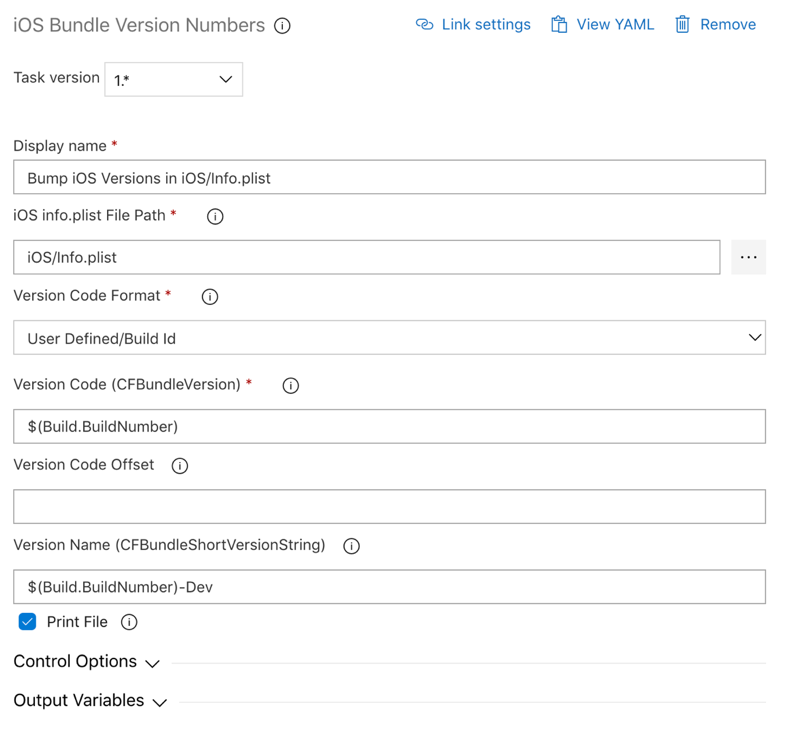Viewport: 787px width, 739px height.
Task: Show info for iOS info.plist File Path
Action: [x=215, y=216]
